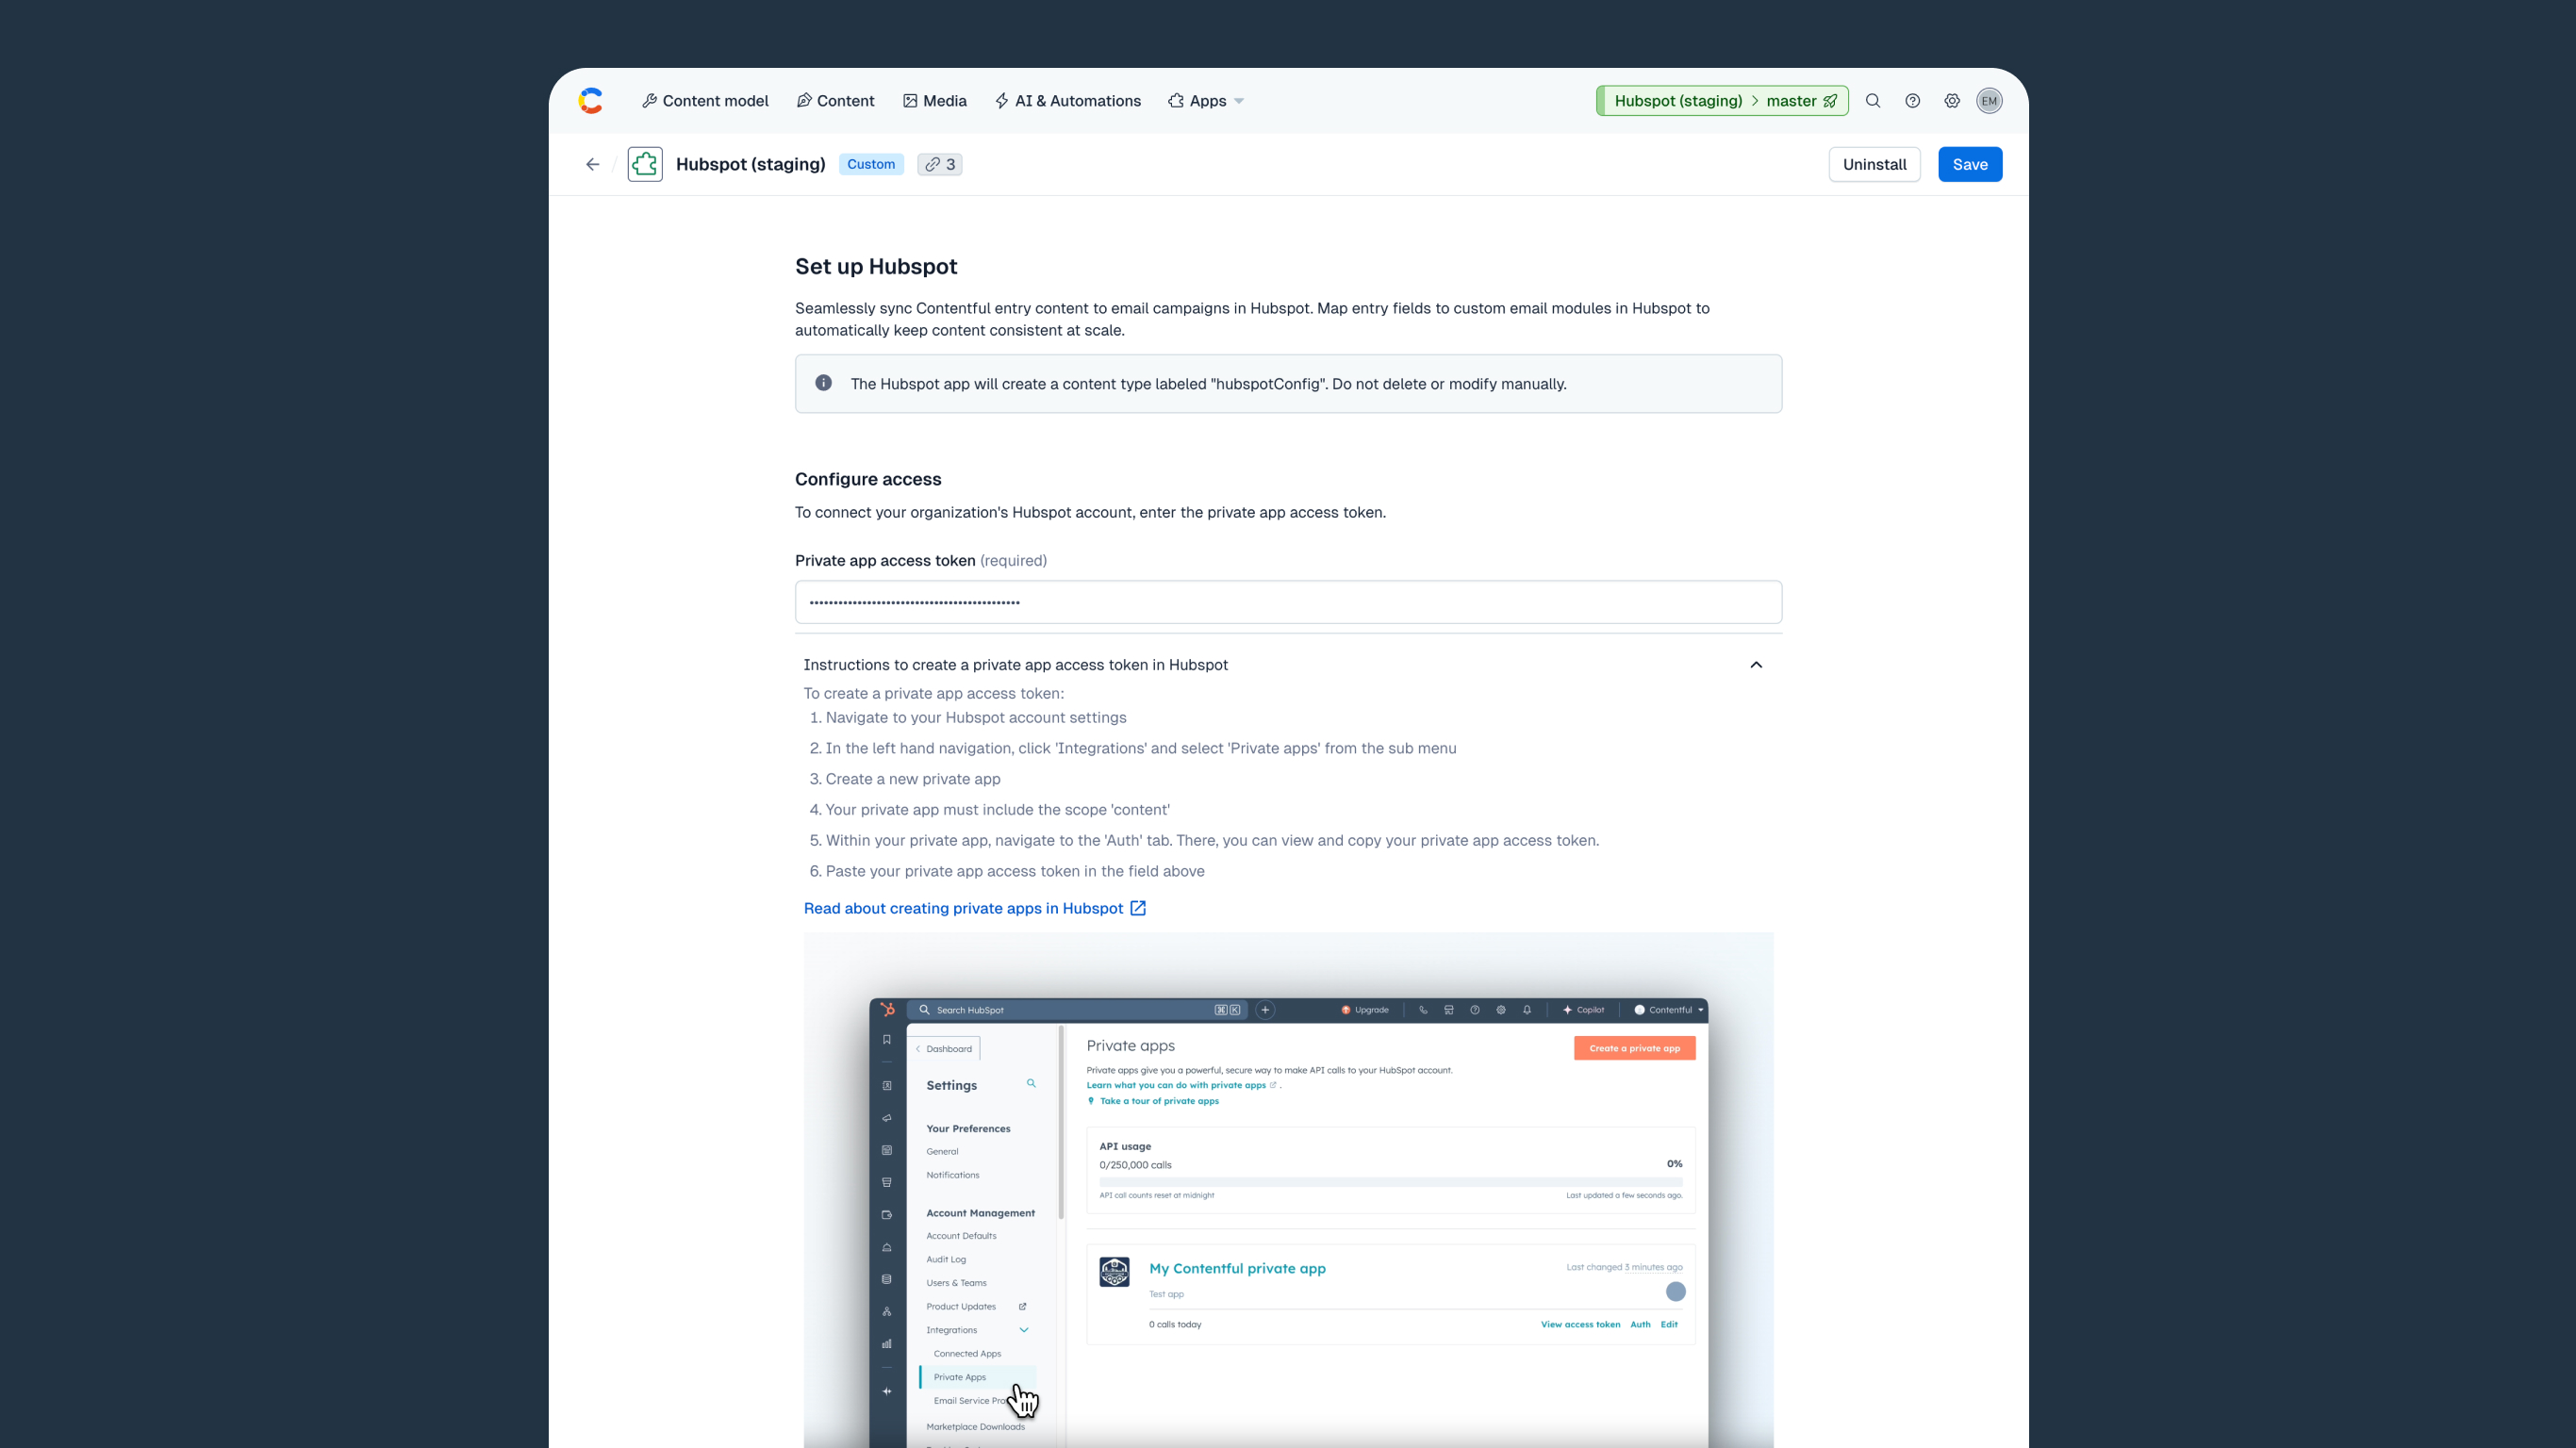This screenshot has height=1448, width=2576.
Task: Save the app configuration
Action: (1970, 164)
